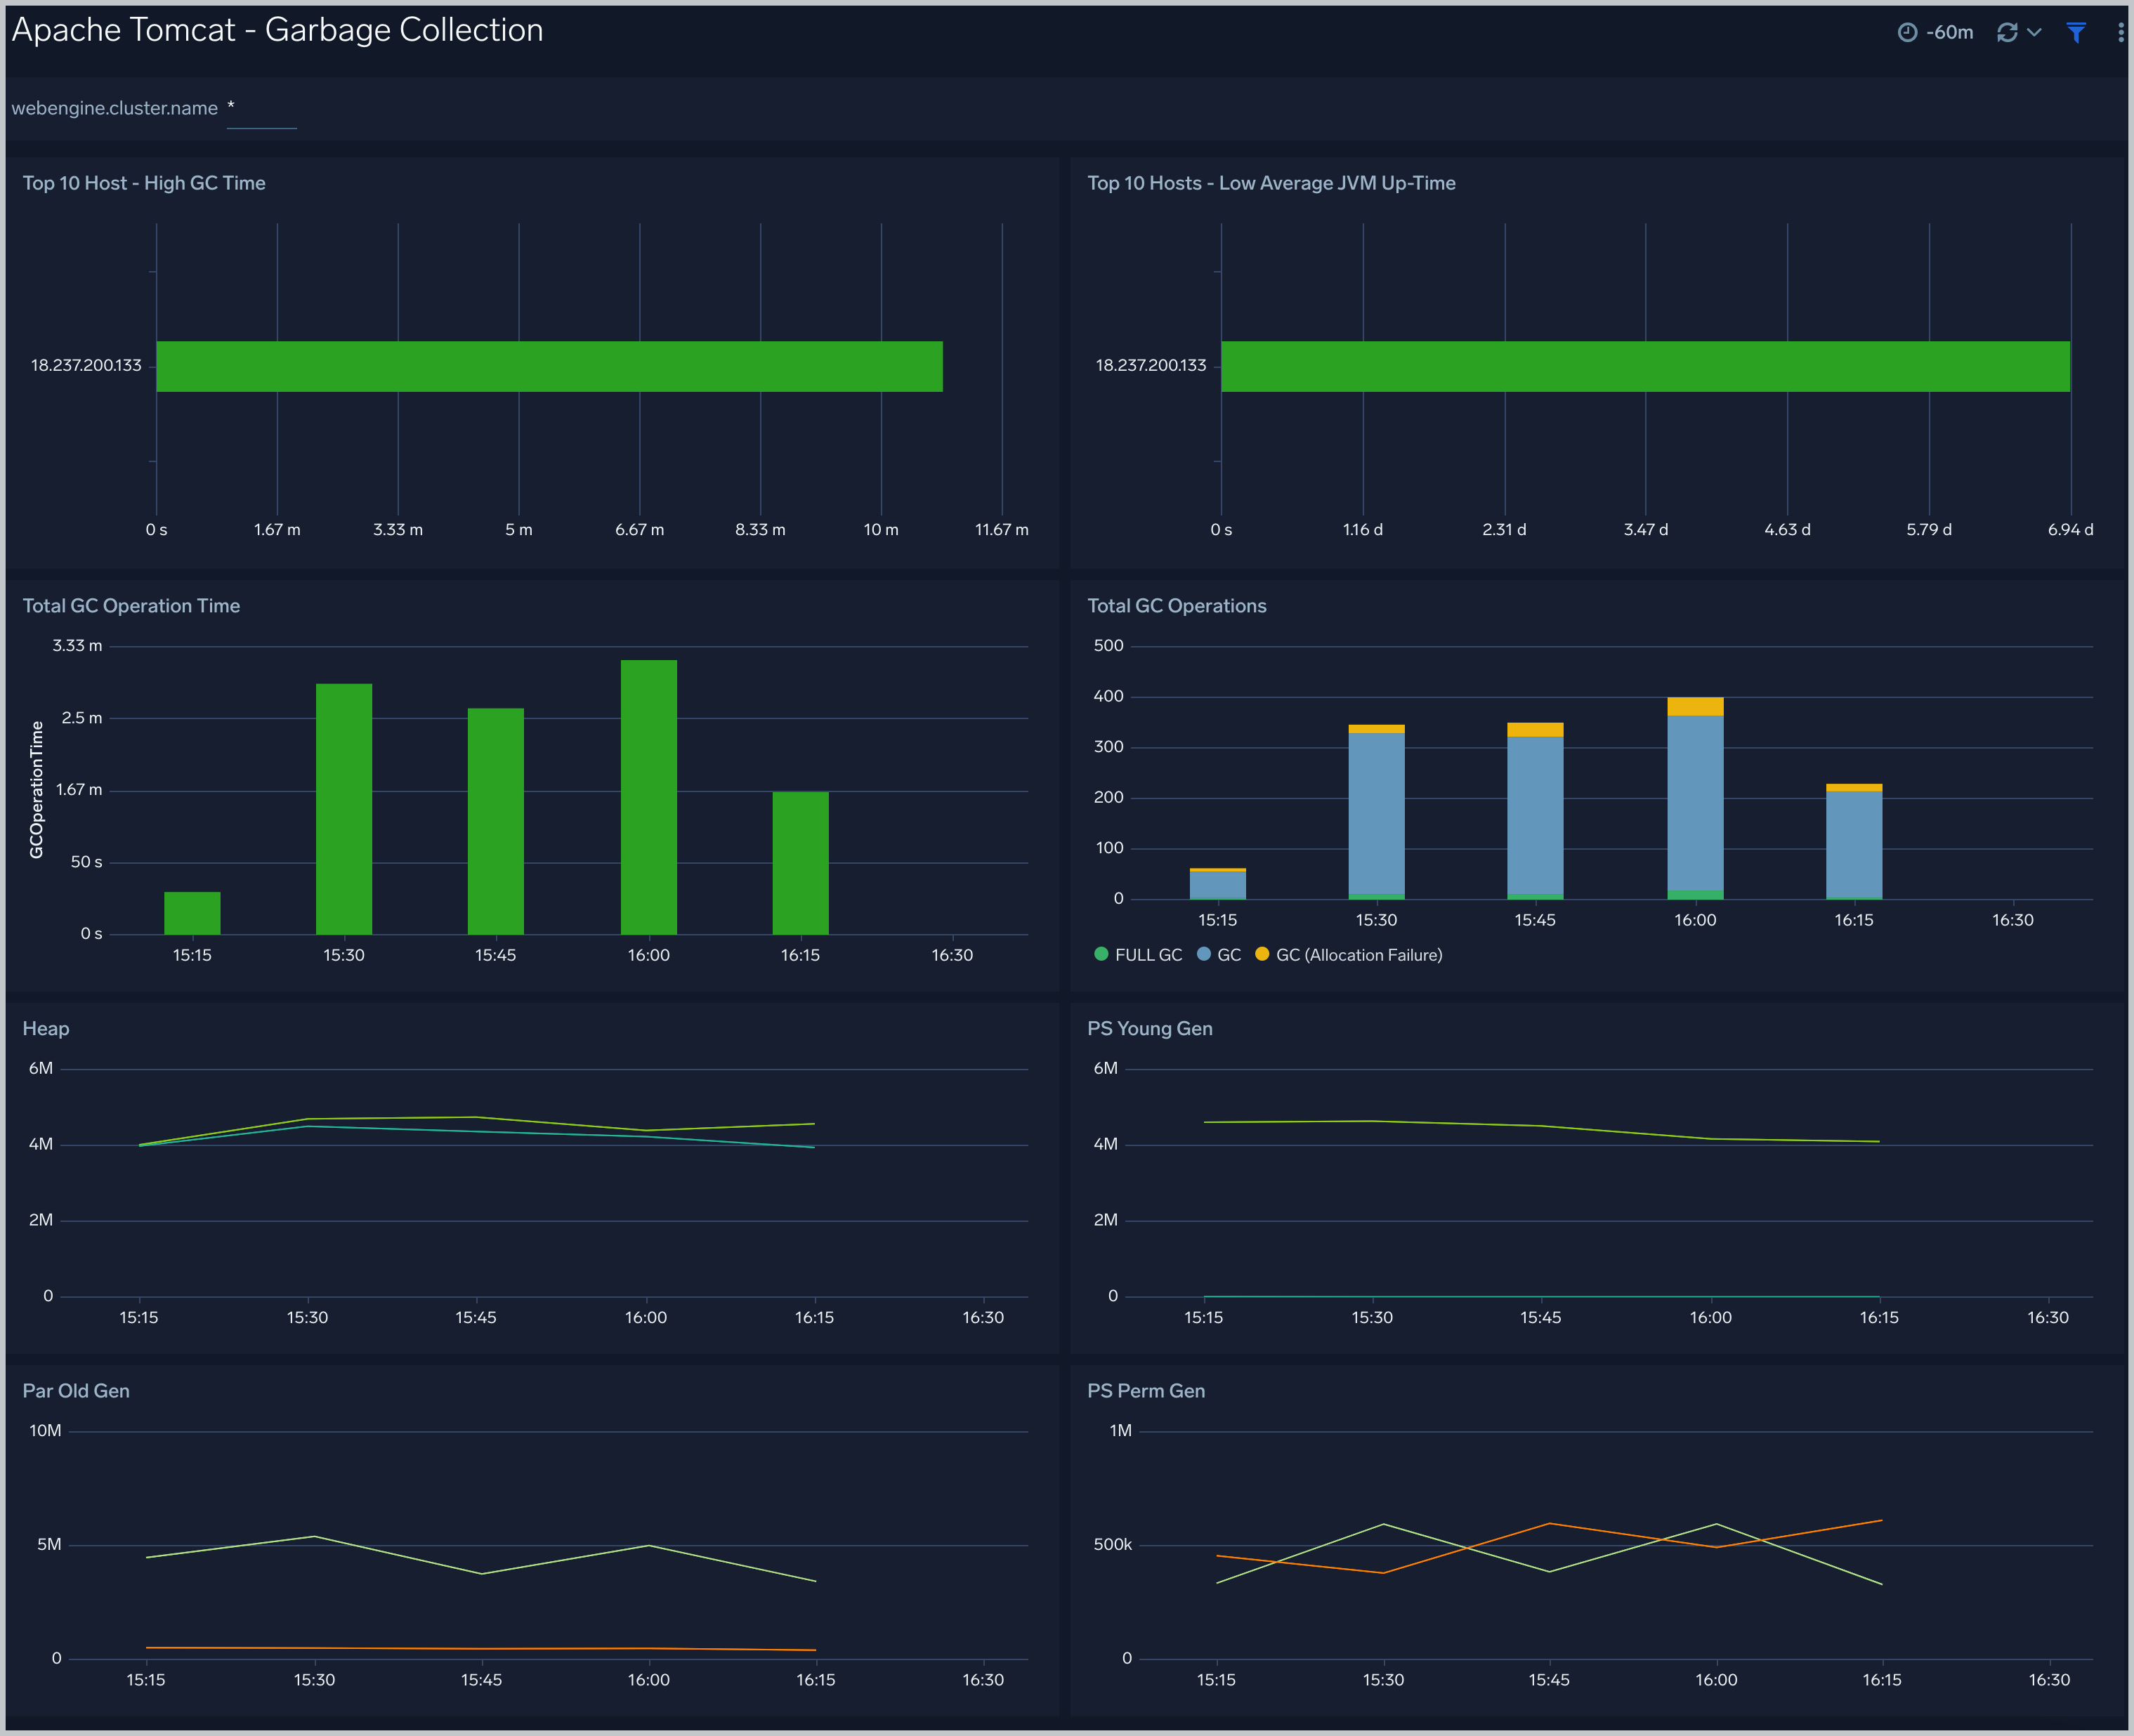Viewport: 2134px width, 1736px height.
Task: Click the yellow Allocation Failure legend color dot
Action: click(1262, 954)
